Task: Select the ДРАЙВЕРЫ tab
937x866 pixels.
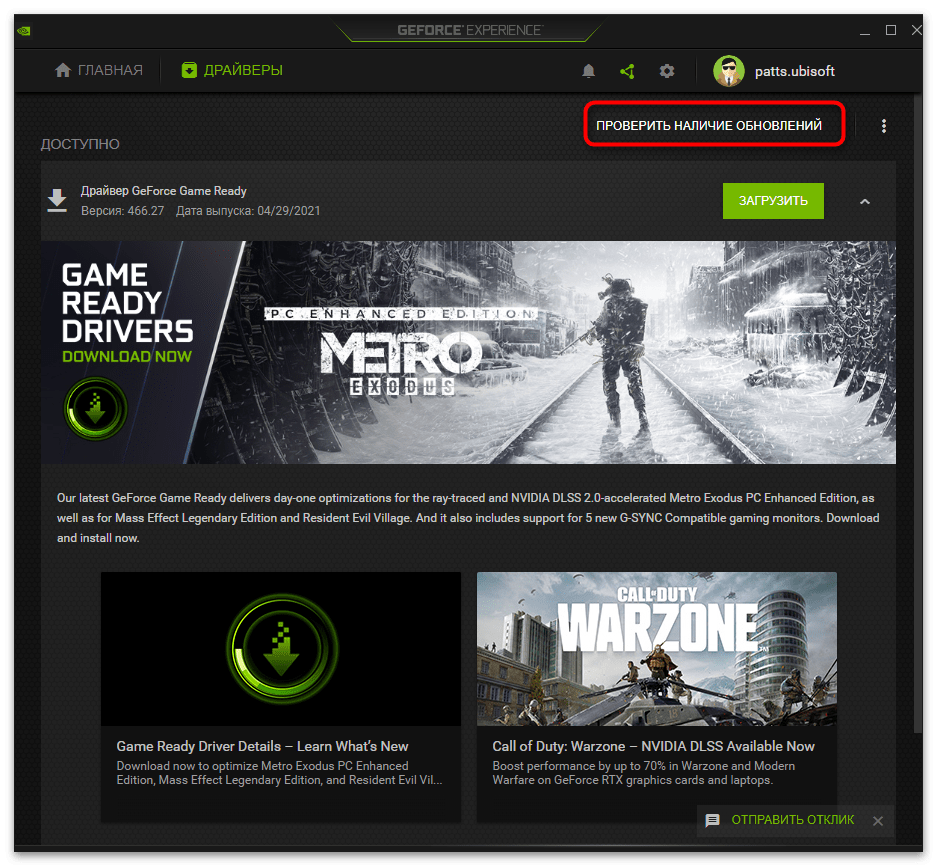Action: click(232, 71)
